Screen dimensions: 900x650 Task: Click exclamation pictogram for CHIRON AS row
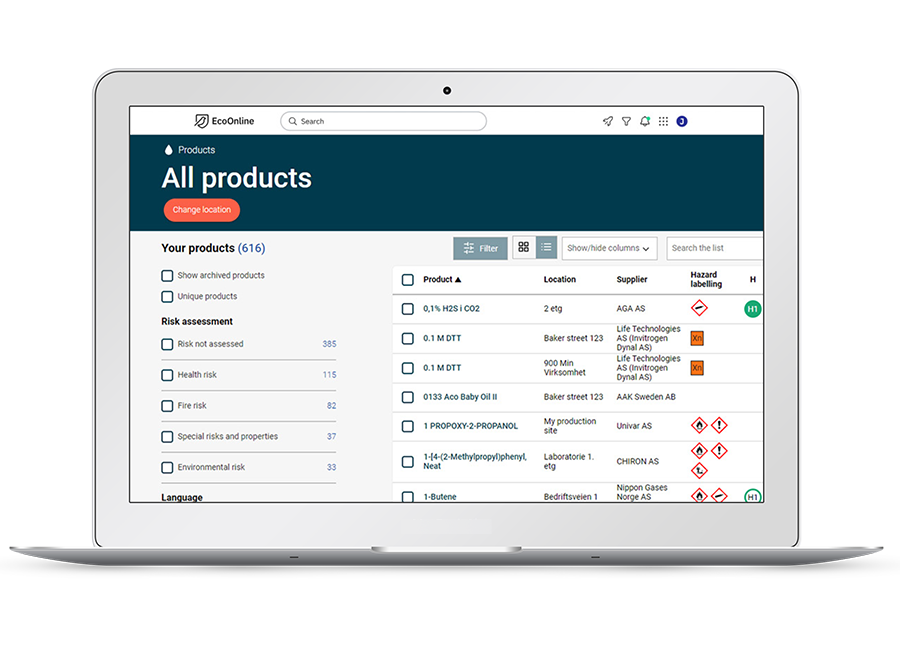click(719, 451)
